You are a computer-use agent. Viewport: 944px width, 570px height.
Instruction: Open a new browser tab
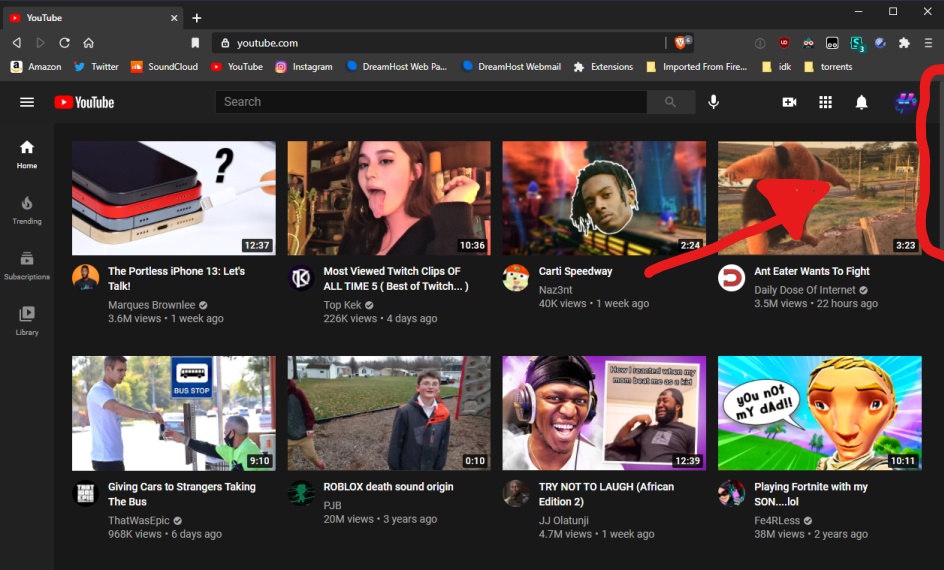pos(196,18)
